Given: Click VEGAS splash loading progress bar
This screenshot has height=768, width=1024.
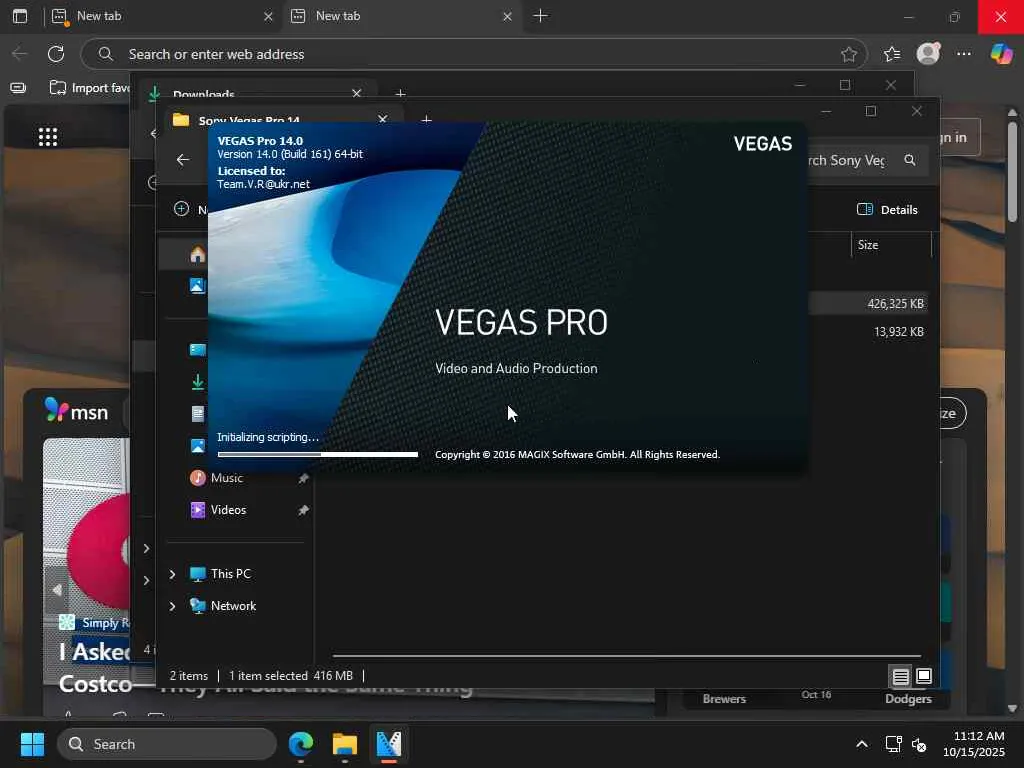Looking at the screenshot, I should click(317, 454).
